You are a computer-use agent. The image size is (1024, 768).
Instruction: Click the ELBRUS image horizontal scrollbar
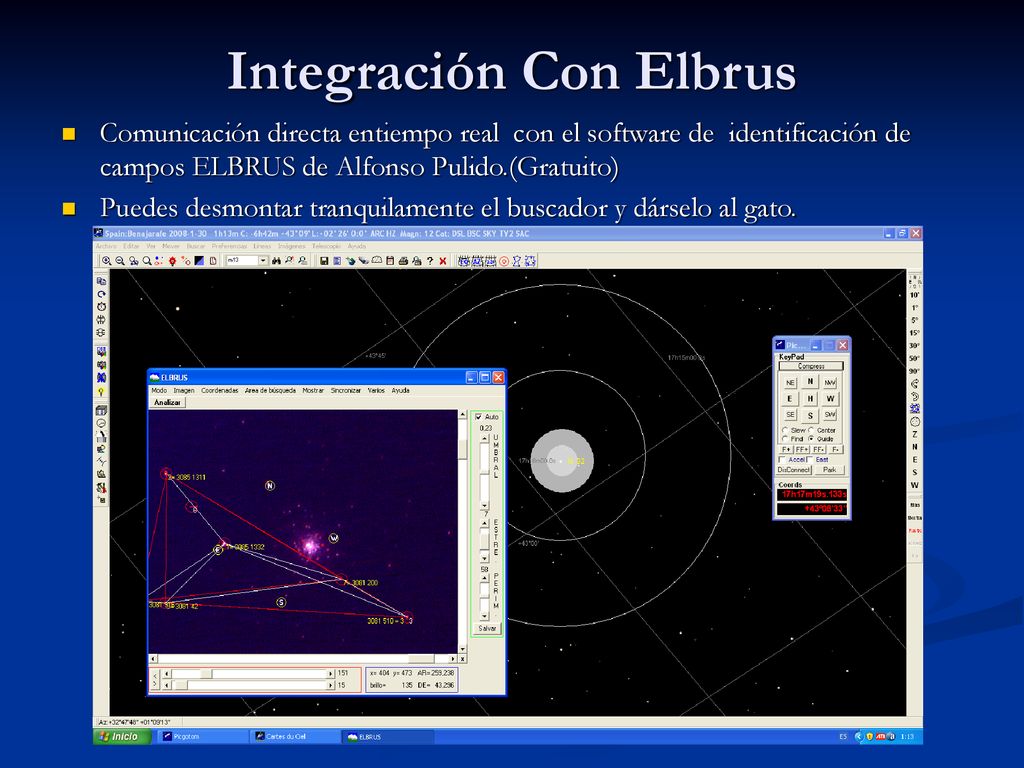point(303,658)
